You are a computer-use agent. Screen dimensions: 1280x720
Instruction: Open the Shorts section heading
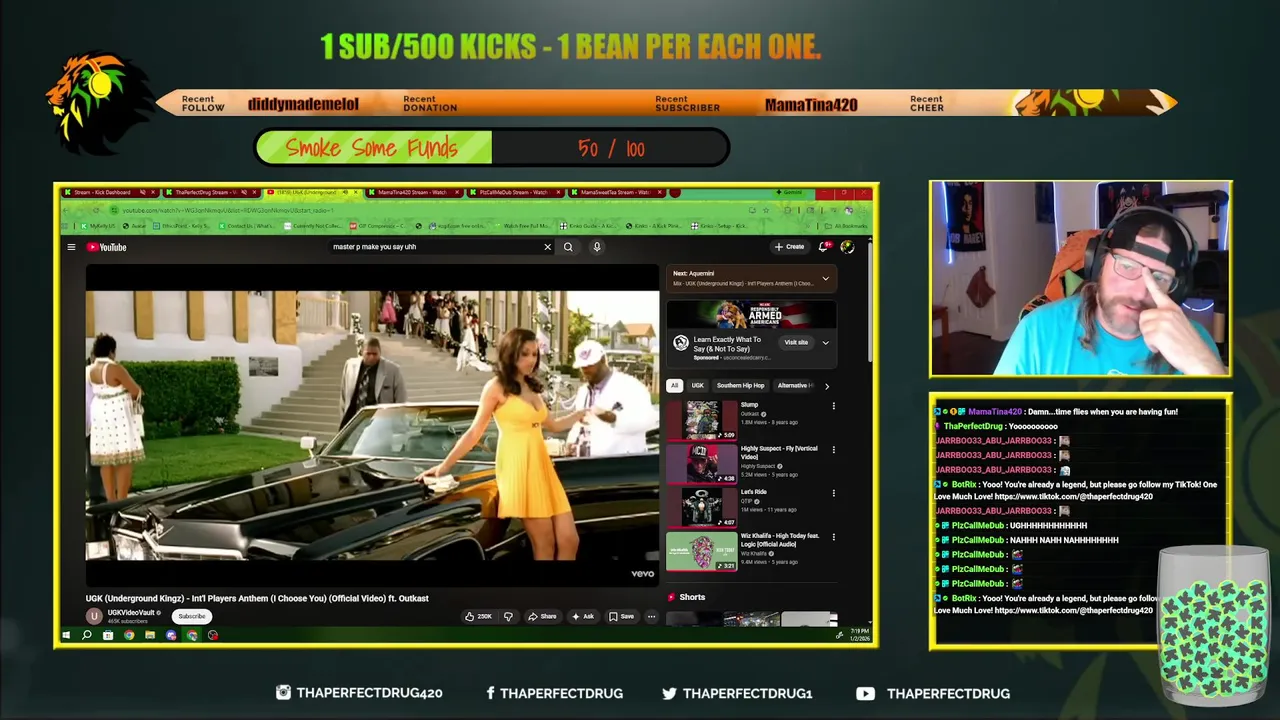692,597
